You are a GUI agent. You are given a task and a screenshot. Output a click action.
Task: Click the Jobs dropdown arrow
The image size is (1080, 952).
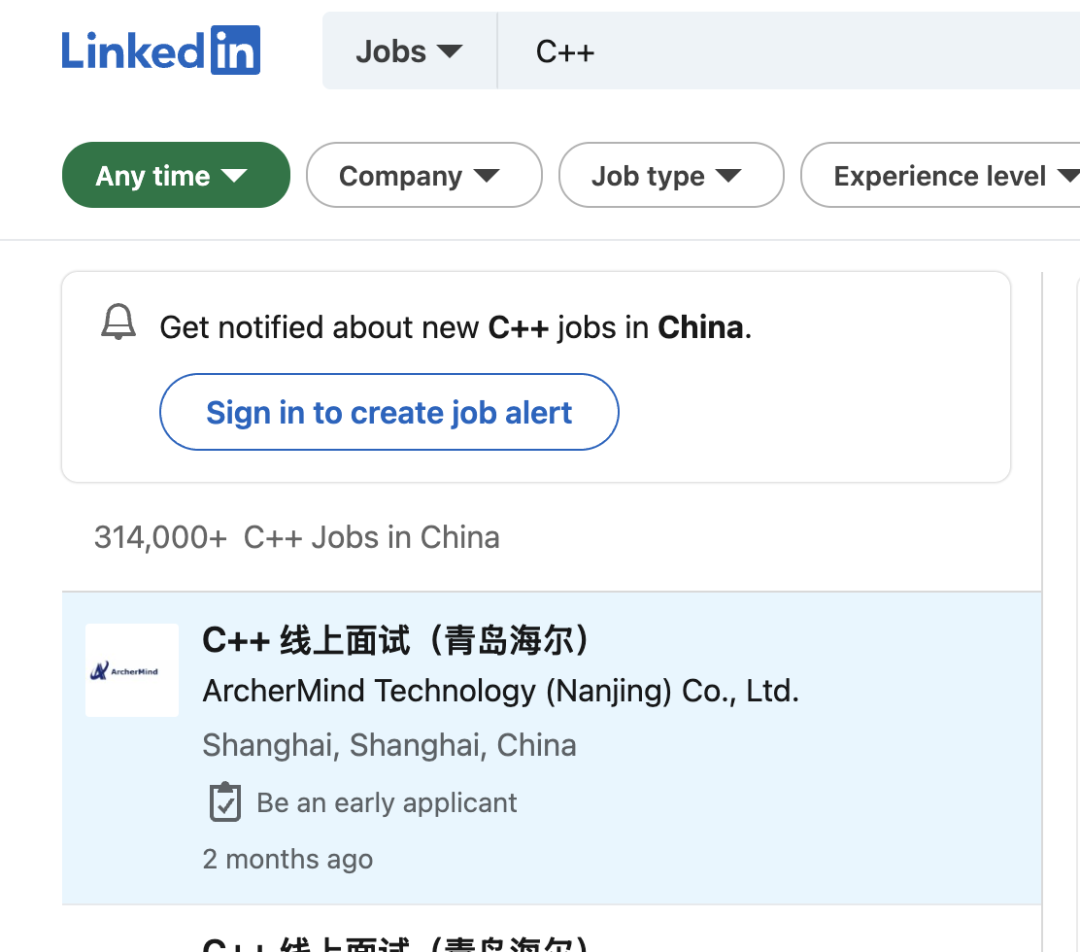coord(450,52)
